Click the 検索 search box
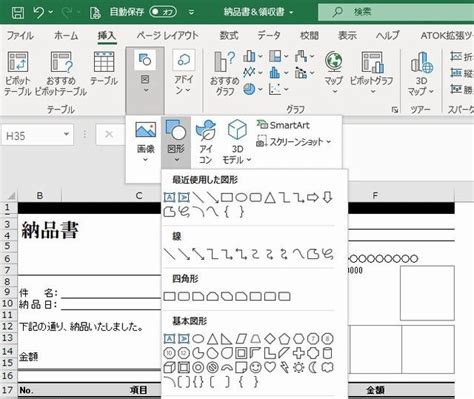 (x=396, y=12)
